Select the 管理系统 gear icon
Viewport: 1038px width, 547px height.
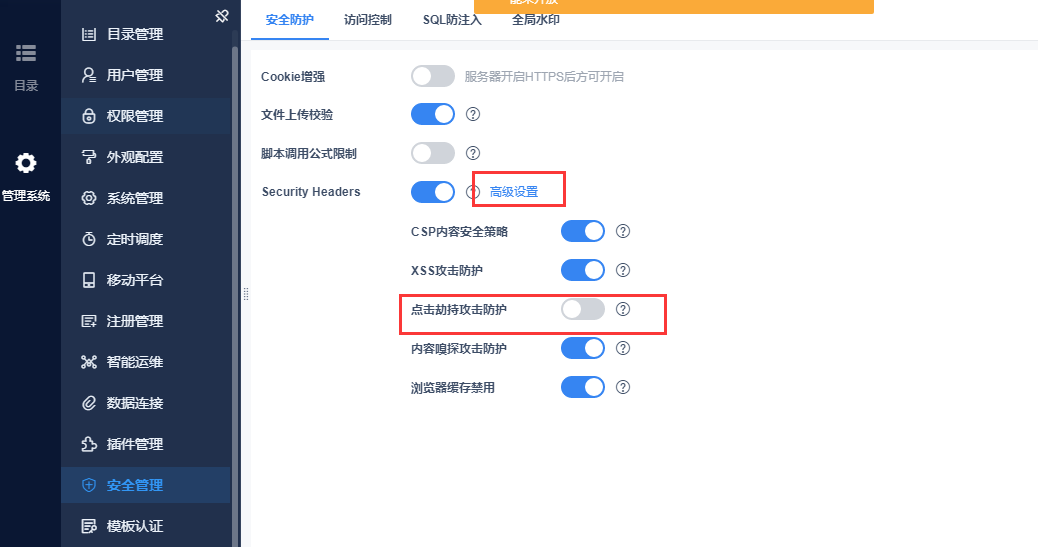tap(26, 163)
